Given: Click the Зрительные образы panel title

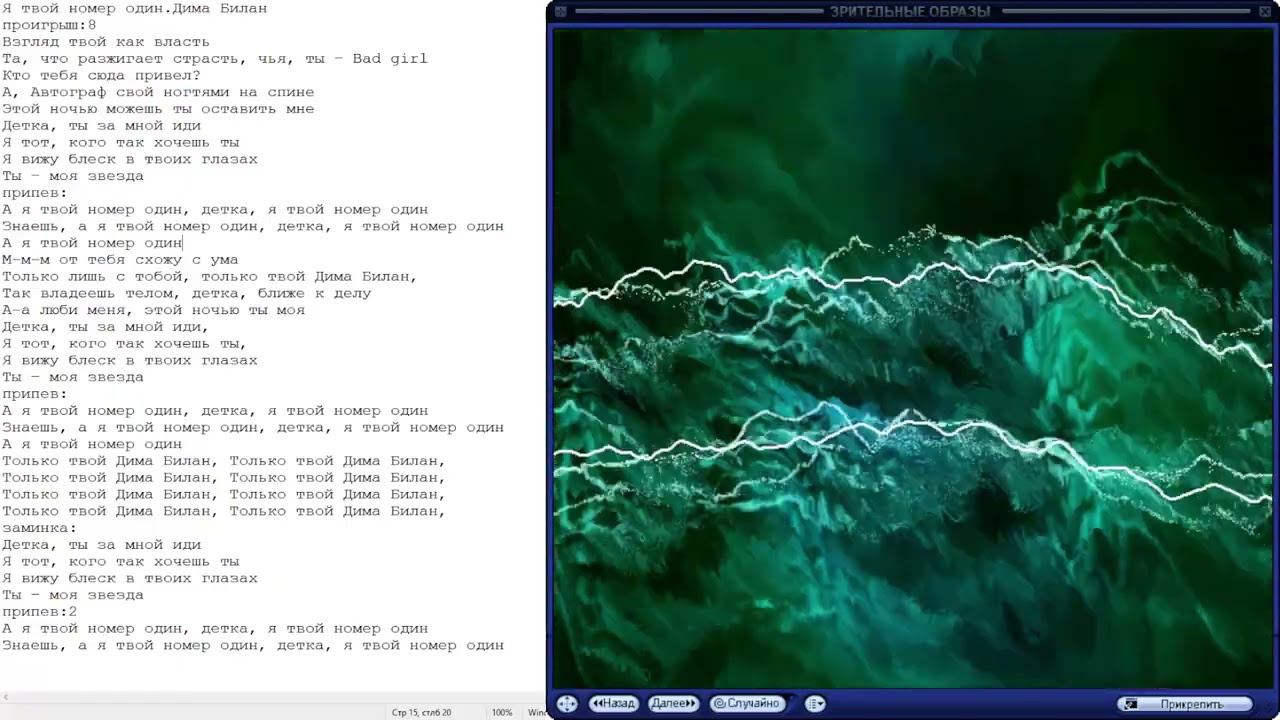Looking at the screenshot, I should pos(910,12).
